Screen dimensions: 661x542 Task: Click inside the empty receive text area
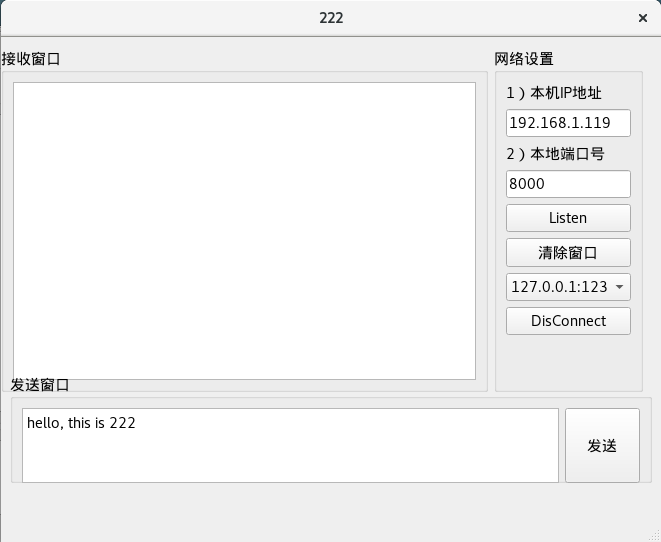coord(245,231)
